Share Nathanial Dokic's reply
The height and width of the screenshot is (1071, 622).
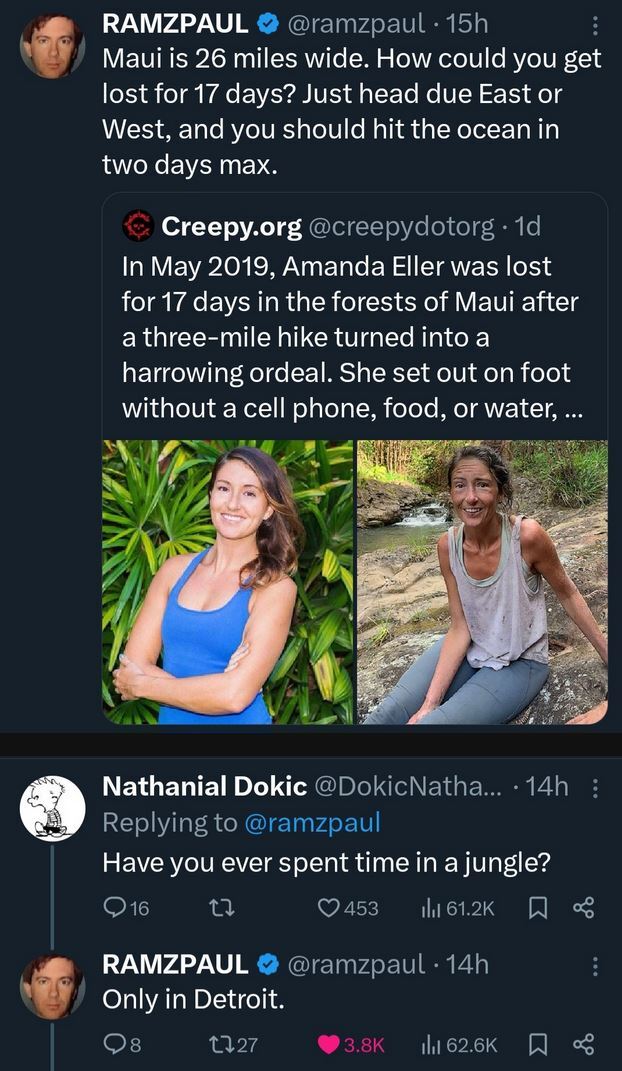click(583, 908)
